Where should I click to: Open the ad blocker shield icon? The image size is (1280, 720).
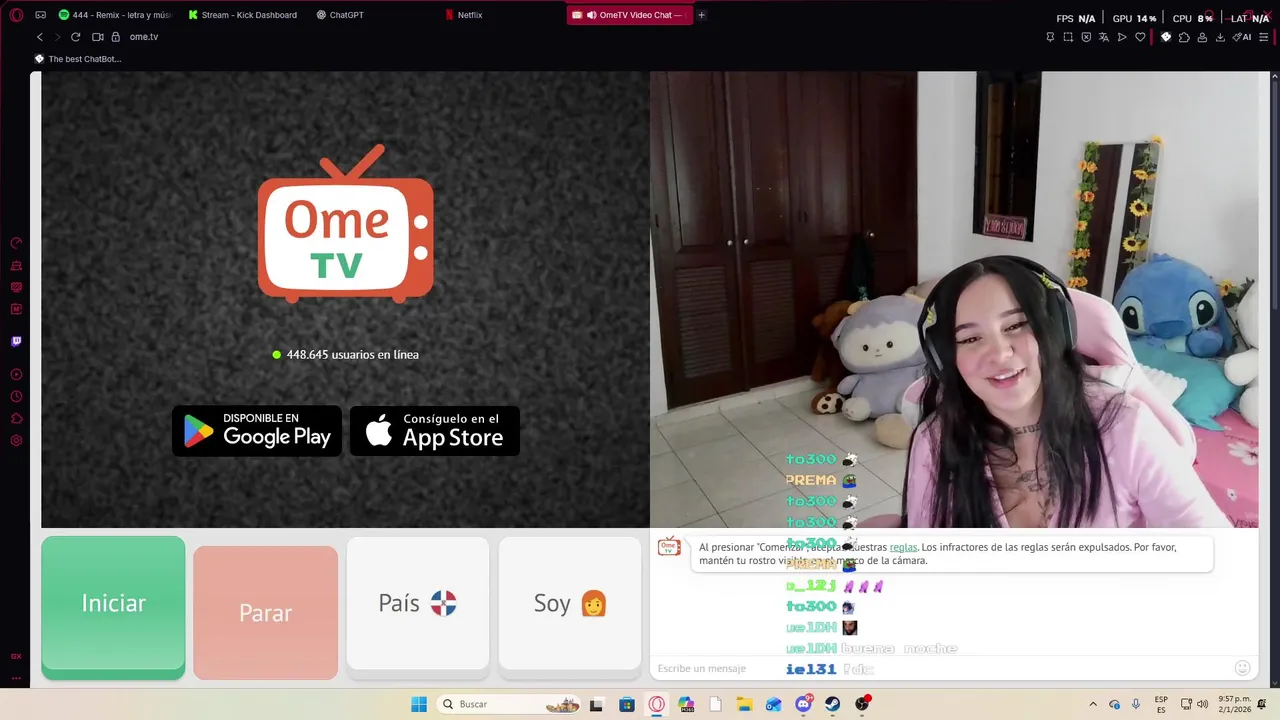[1086, 37]
